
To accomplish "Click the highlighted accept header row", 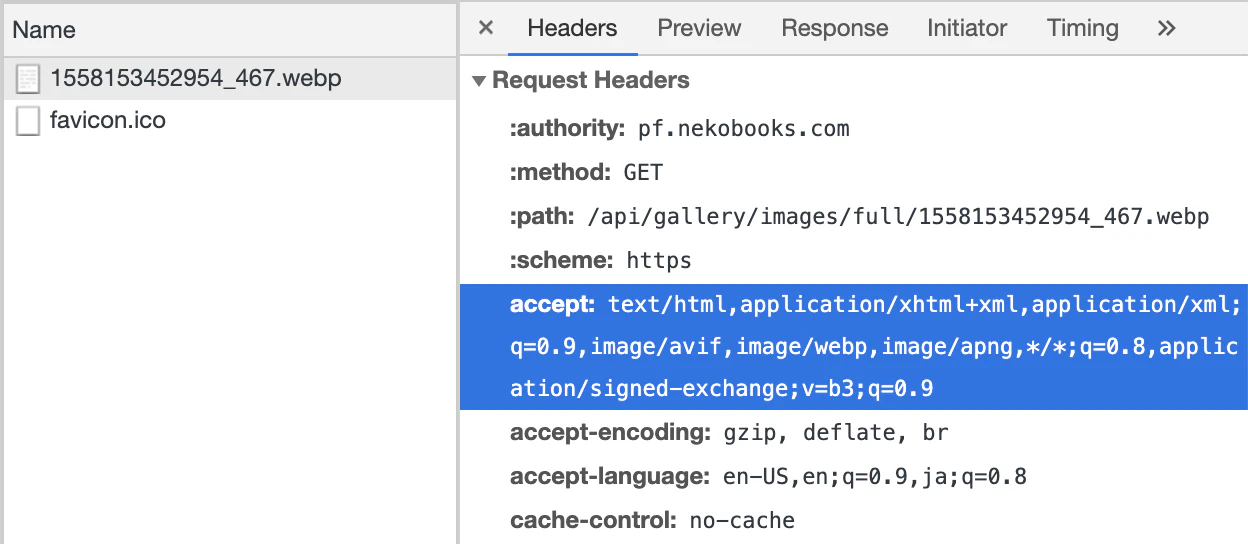I will click(x=854, y=346).
